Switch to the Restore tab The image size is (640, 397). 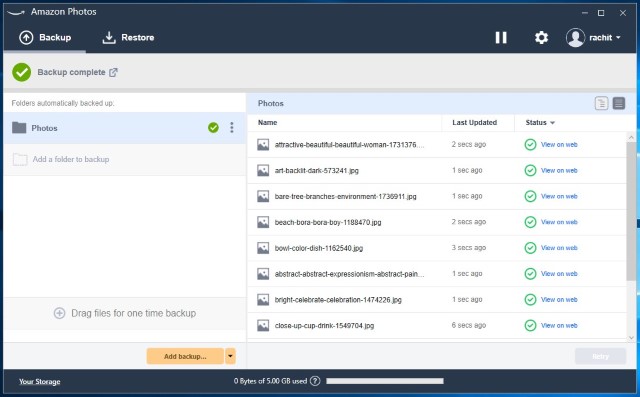[128, 38]
